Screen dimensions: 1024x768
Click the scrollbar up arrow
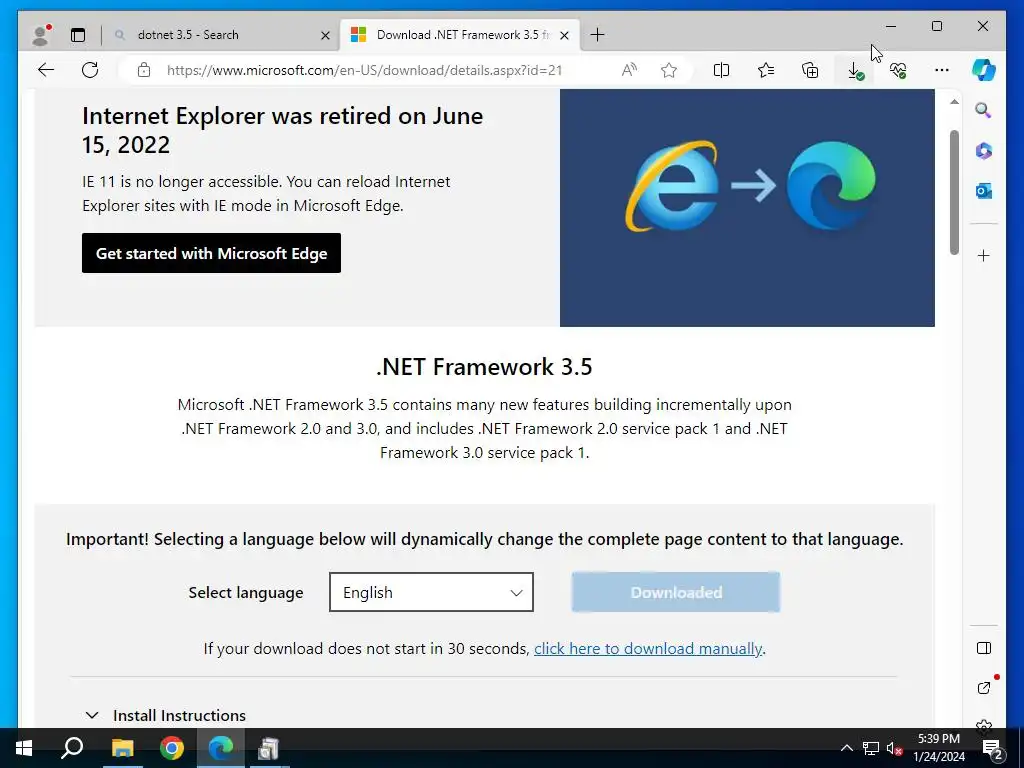coord(954,102)
